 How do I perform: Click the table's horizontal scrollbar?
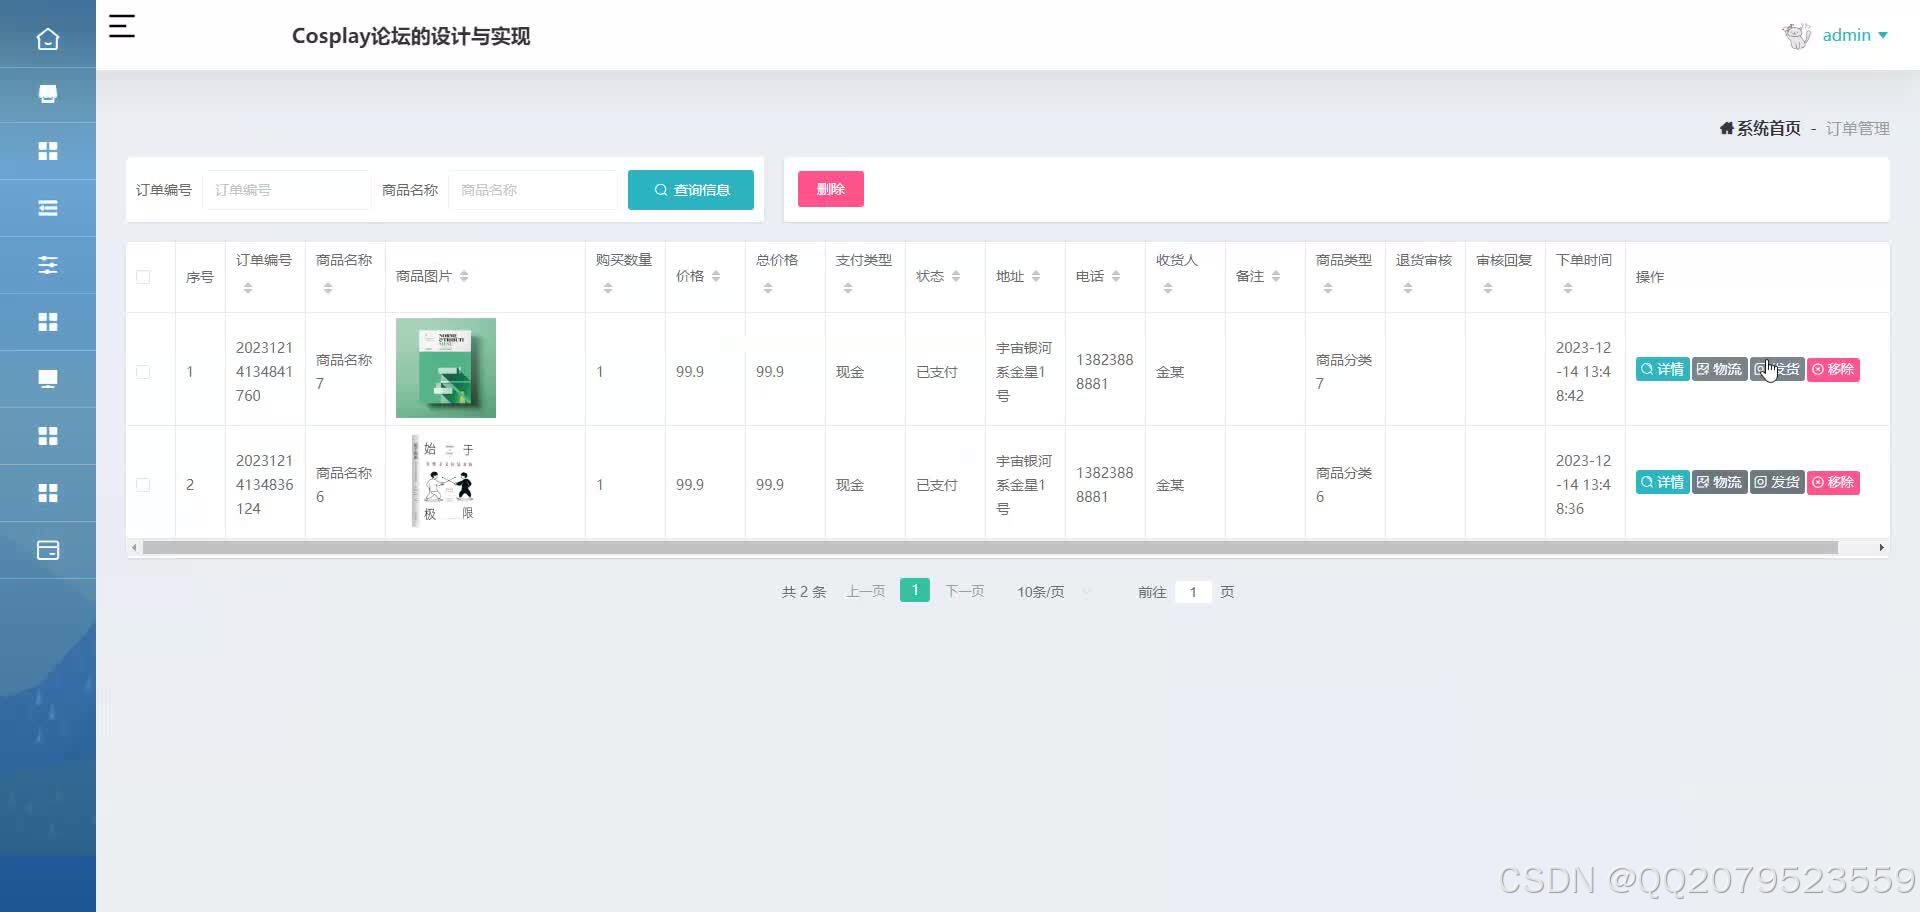pyautogui.click(x=990, y=548)
